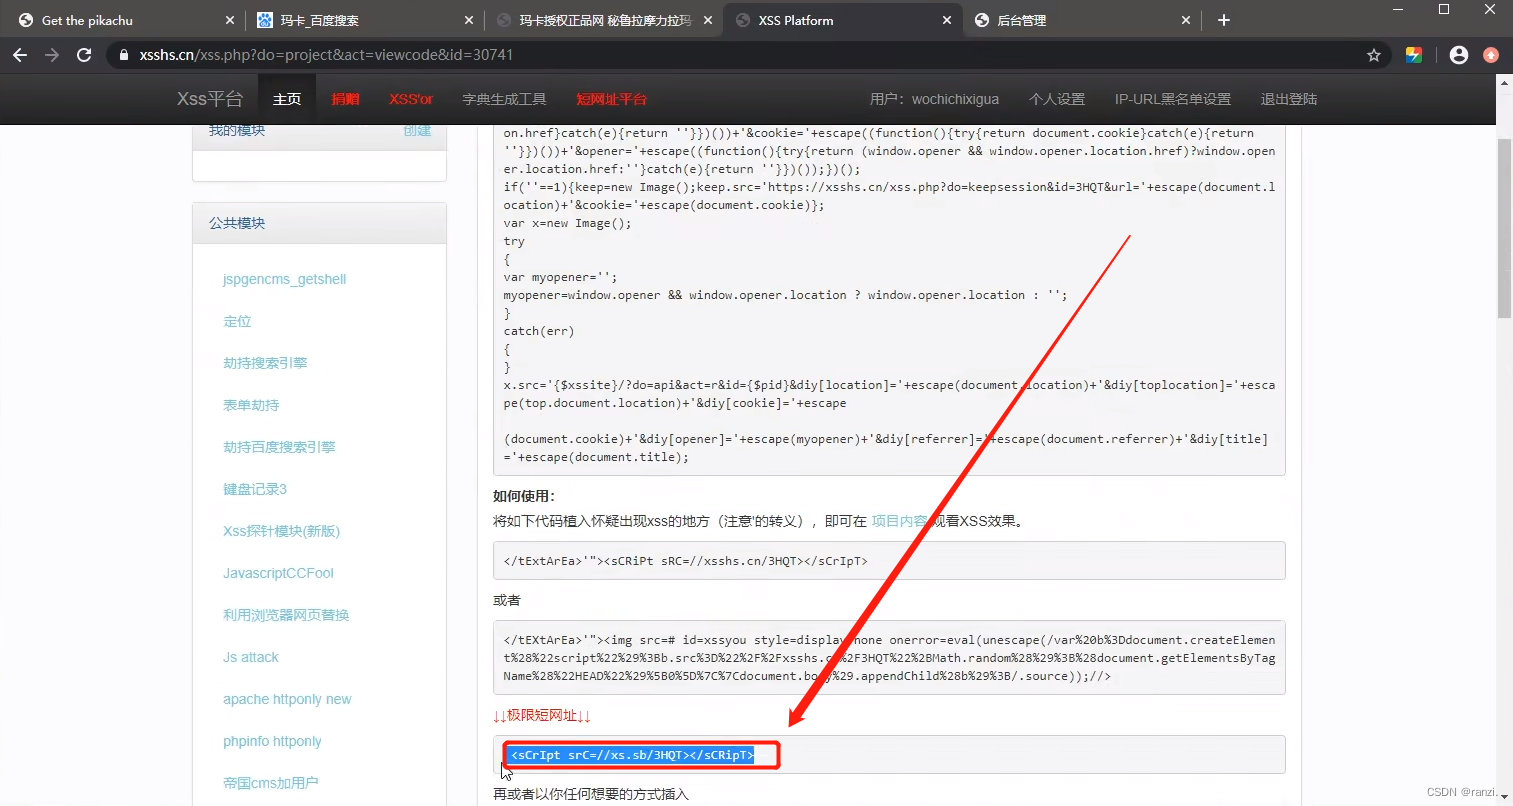Reload the page with the refresh icon
The width and height of the screenshot is (1513, 806).
(x=84, y=55)
